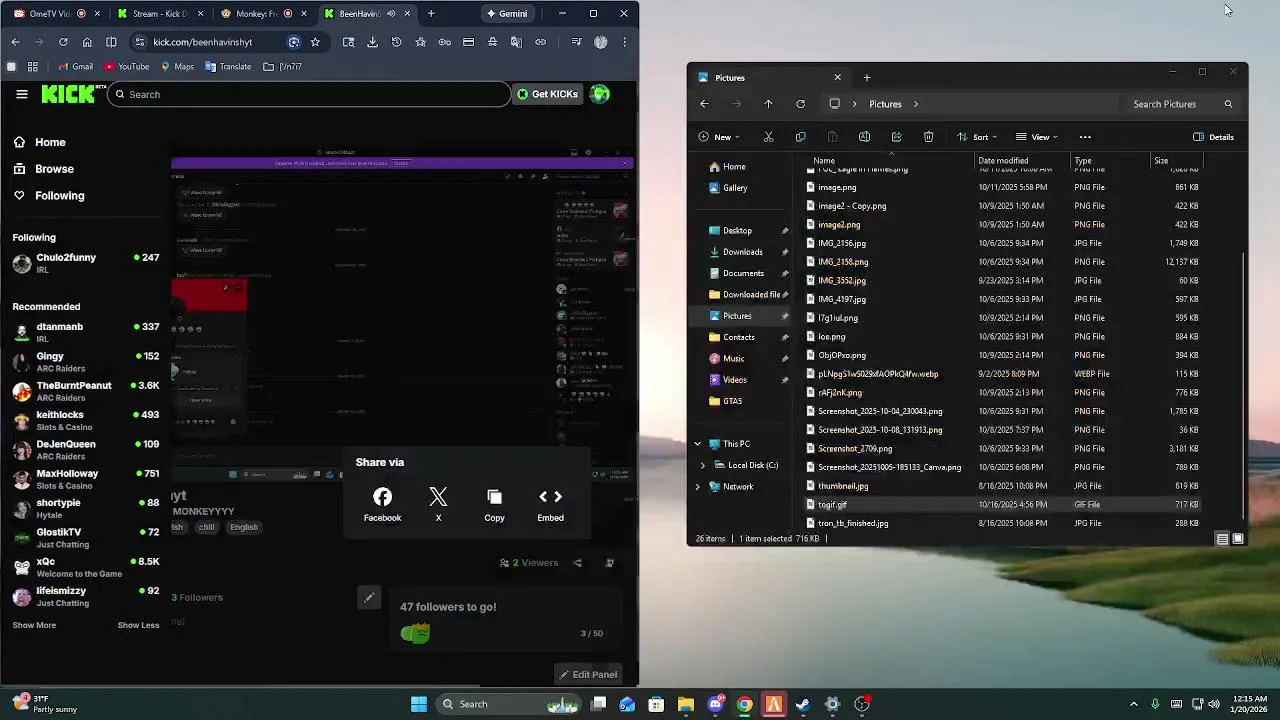Open Kick profile avatar in header

click(600, 94)
